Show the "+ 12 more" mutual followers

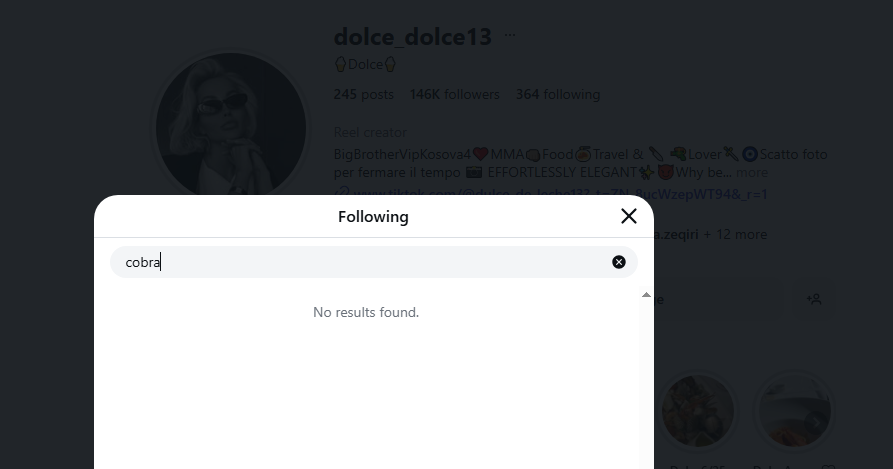736,234
